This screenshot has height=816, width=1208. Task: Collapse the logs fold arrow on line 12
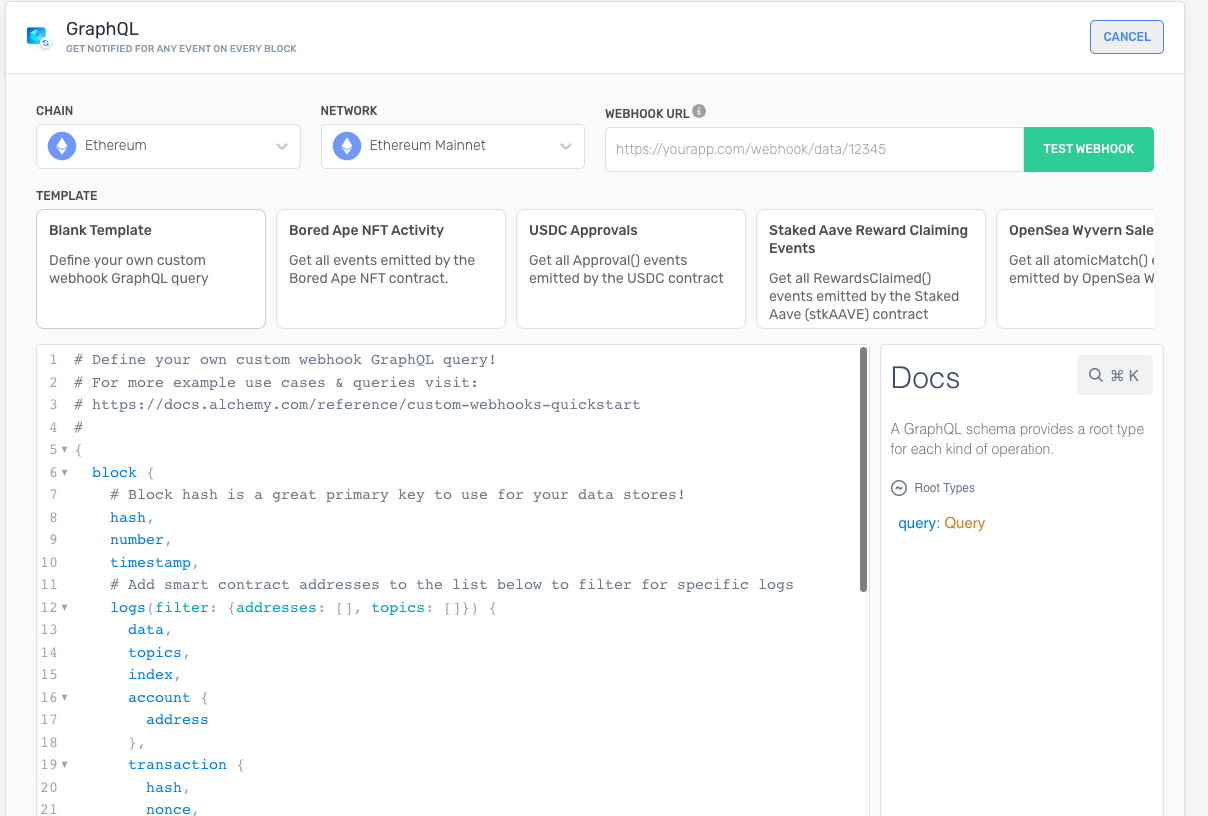click(65, 607)
